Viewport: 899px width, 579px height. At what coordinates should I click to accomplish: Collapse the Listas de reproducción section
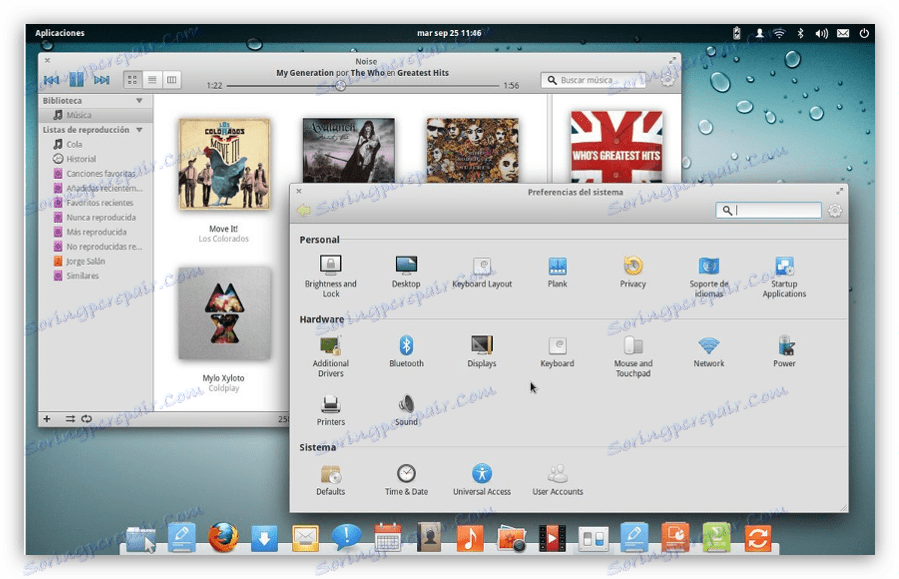(x=139, y=130)
